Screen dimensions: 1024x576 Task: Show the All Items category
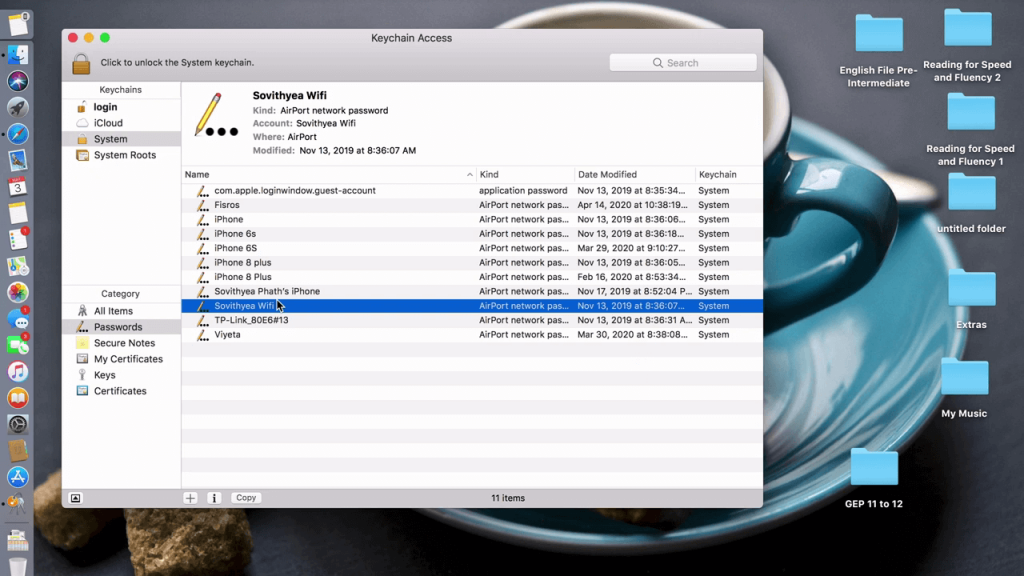tap(113, 311)
